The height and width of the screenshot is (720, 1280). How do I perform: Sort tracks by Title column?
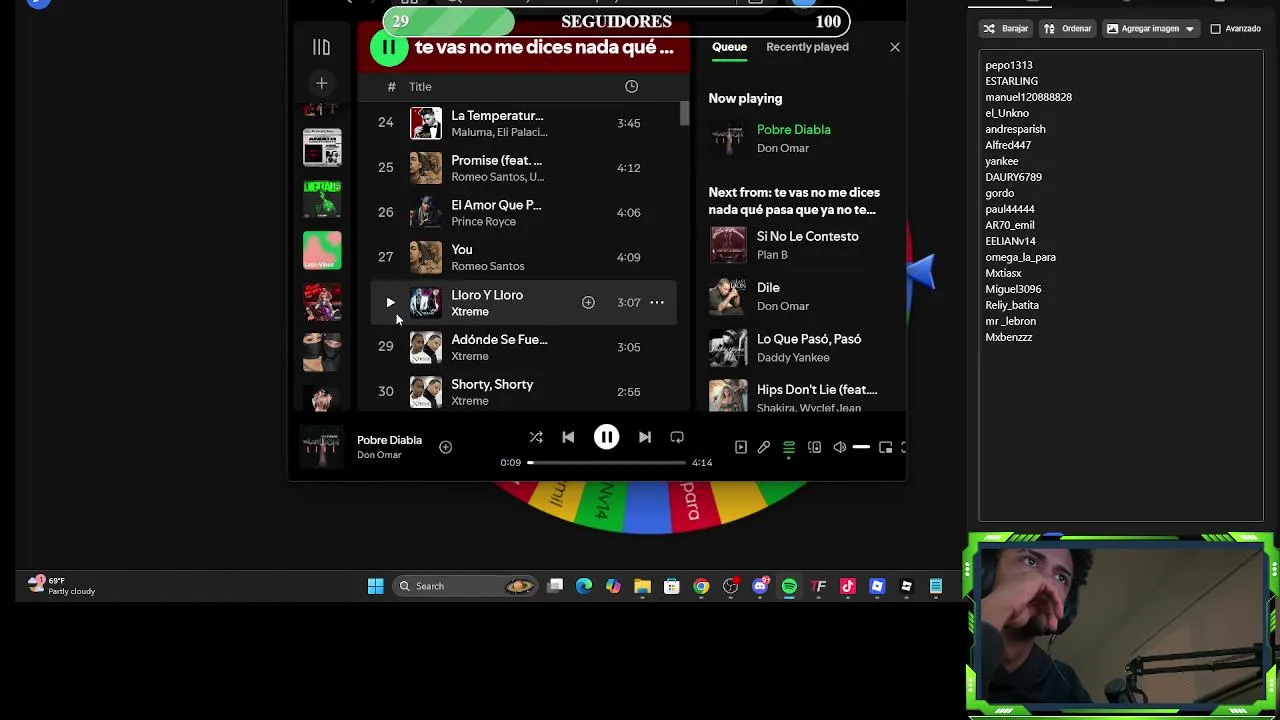click(x=420, y=87)
